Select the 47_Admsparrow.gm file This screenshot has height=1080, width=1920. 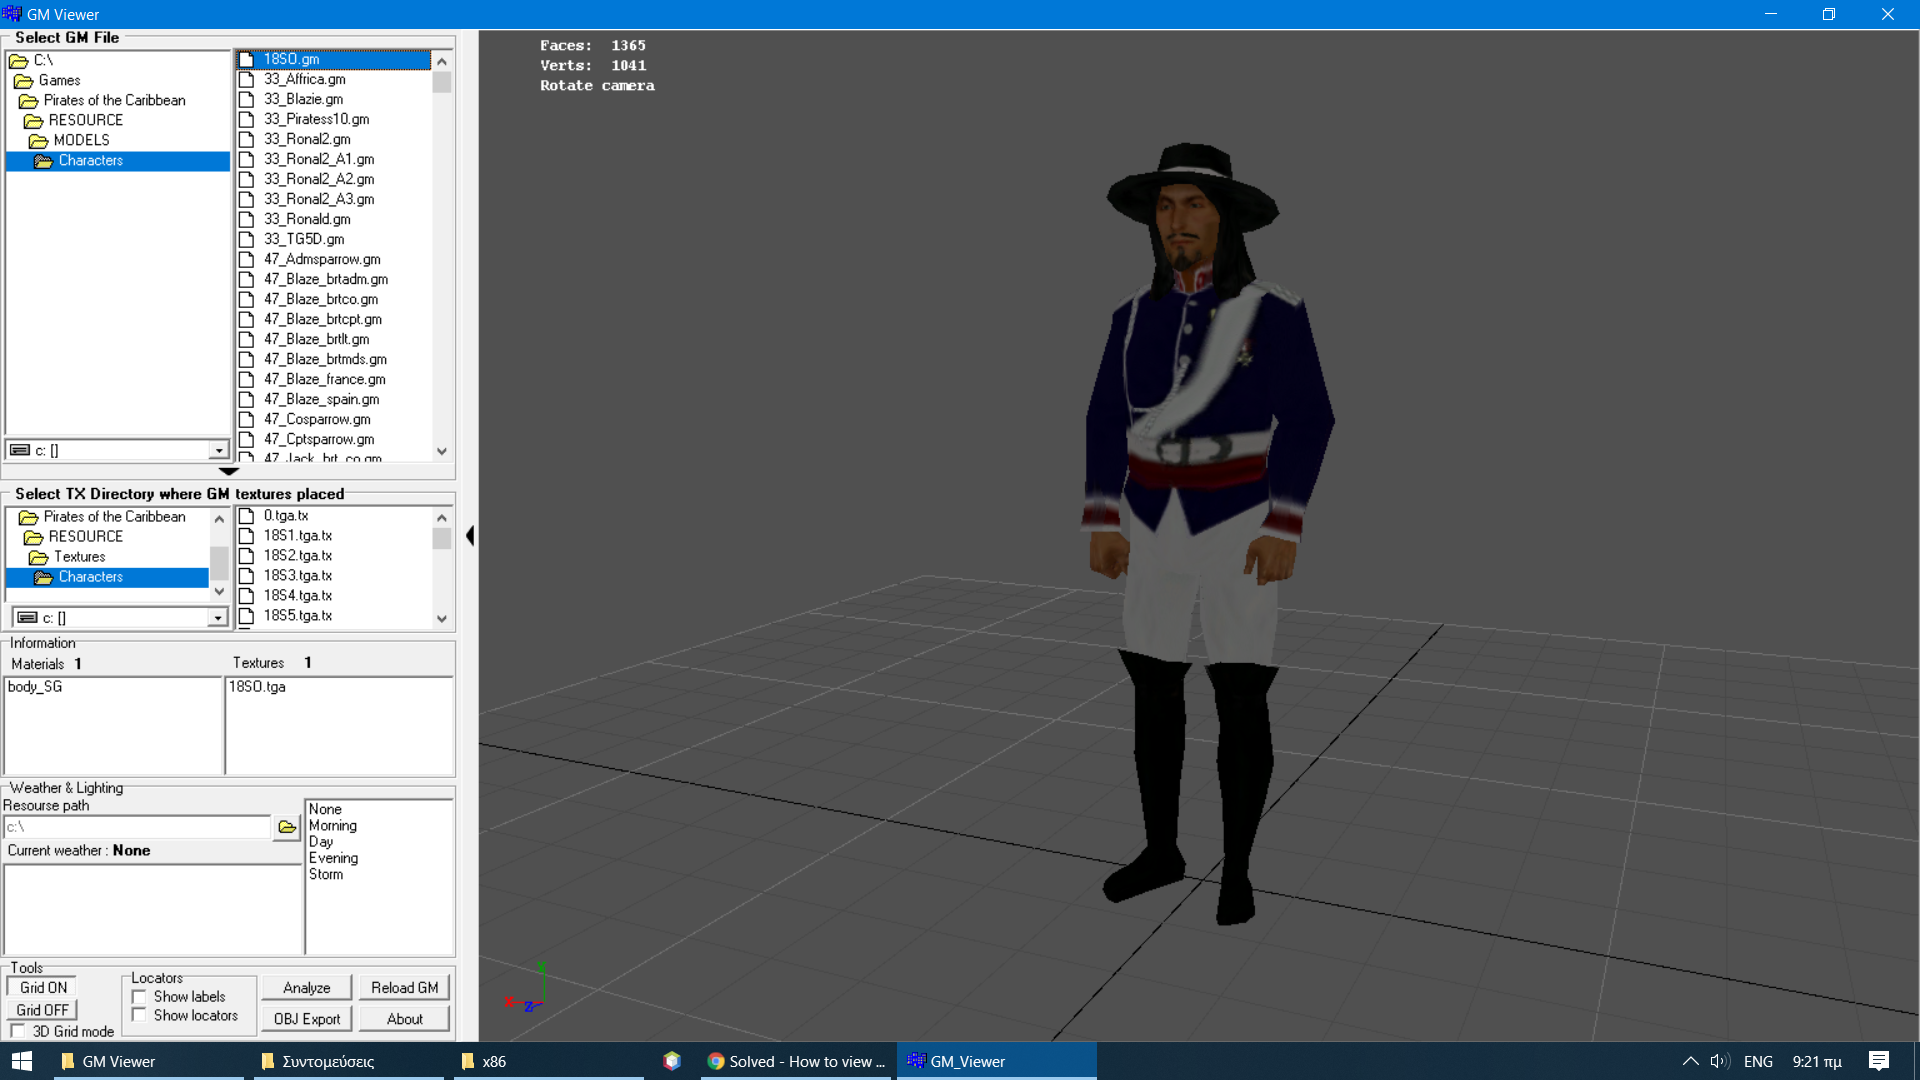(322, 259)
